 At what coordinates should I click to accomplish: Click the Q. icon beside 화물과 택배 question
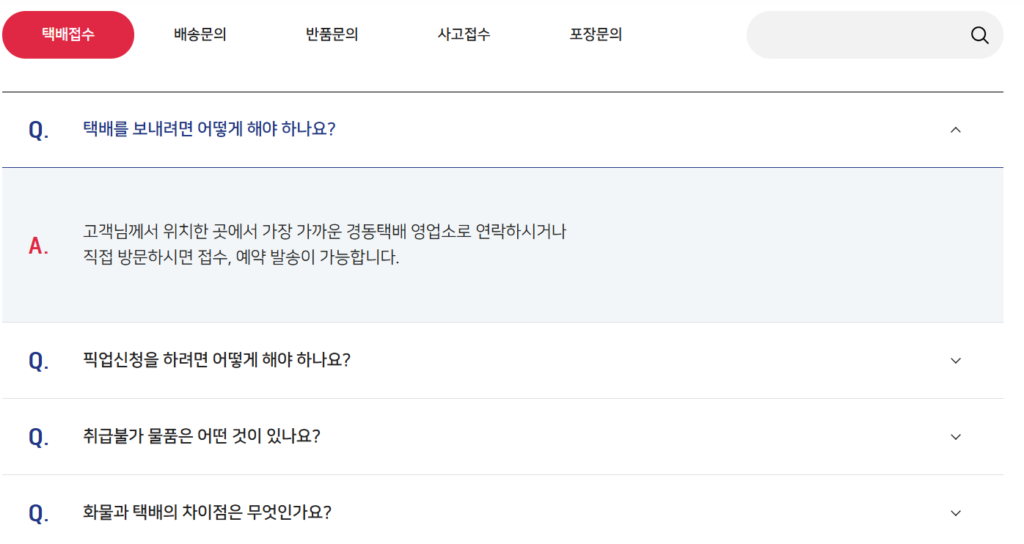pos(39,513)
